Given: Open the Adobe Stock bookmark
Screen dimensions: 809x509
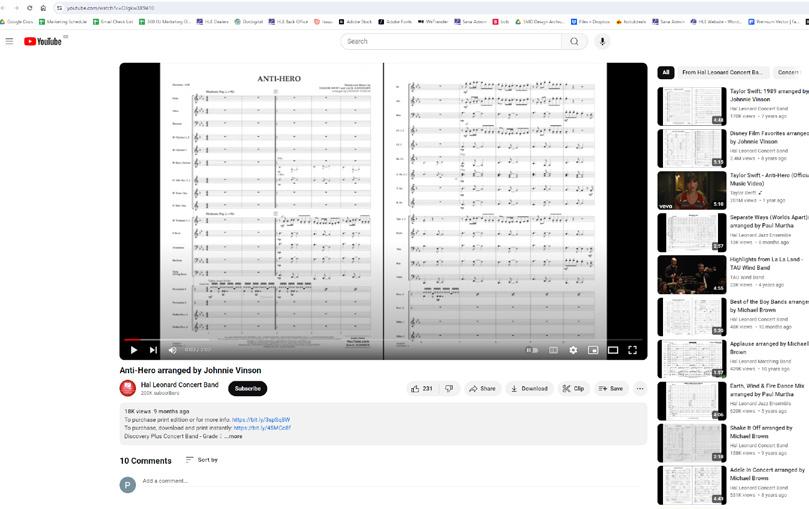Looking at the screenshot, I should [355, 22].
